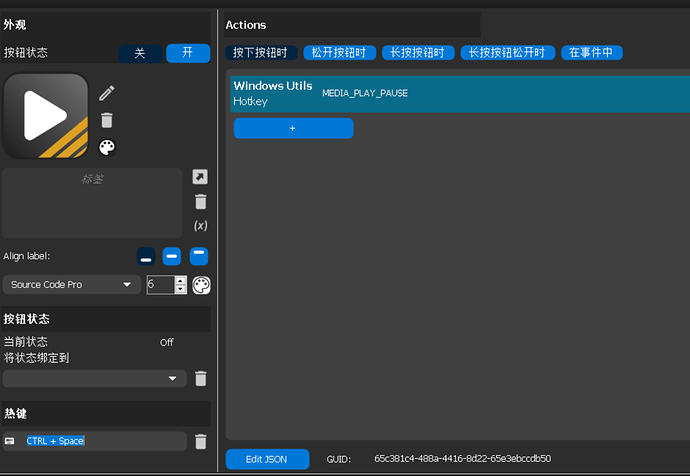Align label to the bottom

click(x=146, y=256)
